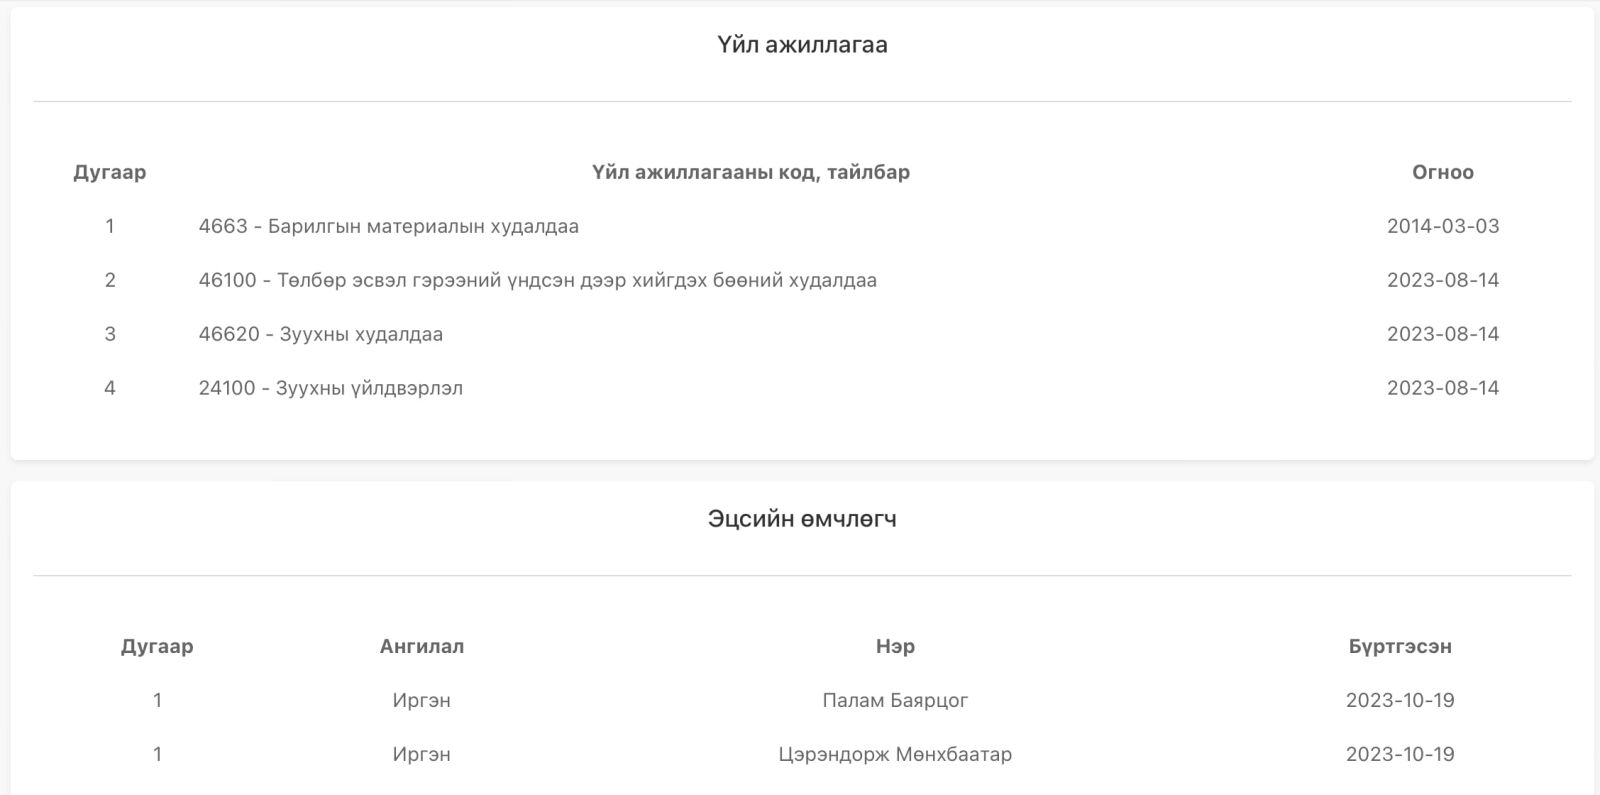Click the 2014-03-03 date cell
Image resolution: width=1600 pixels, height=795 pixels.
point(1442,226)
